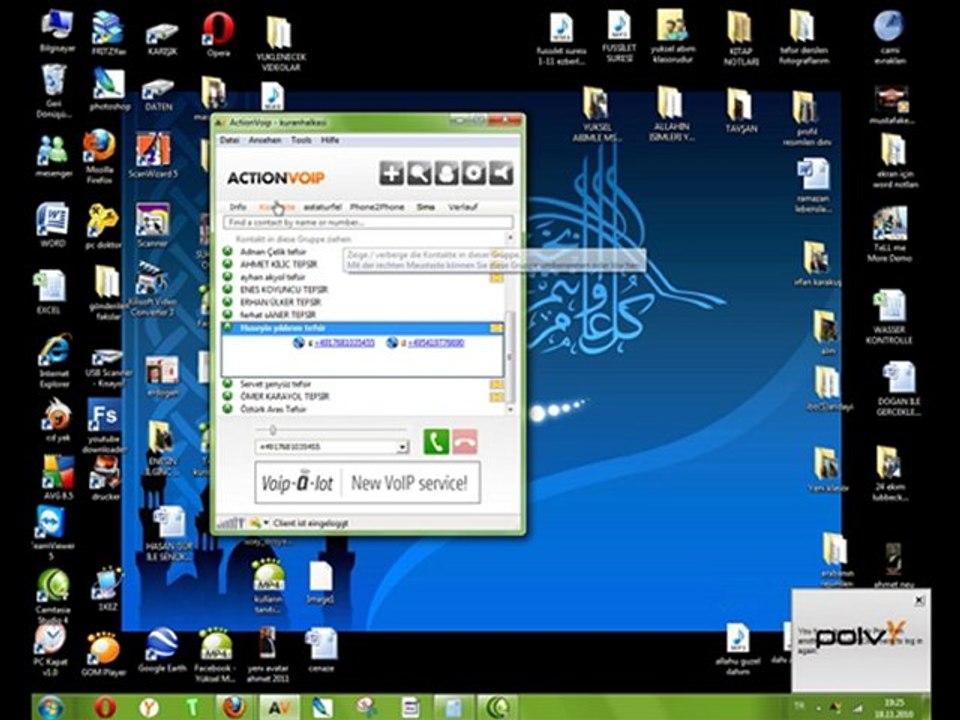Open the WORD desktop shortcut

(x=53, y=225)
